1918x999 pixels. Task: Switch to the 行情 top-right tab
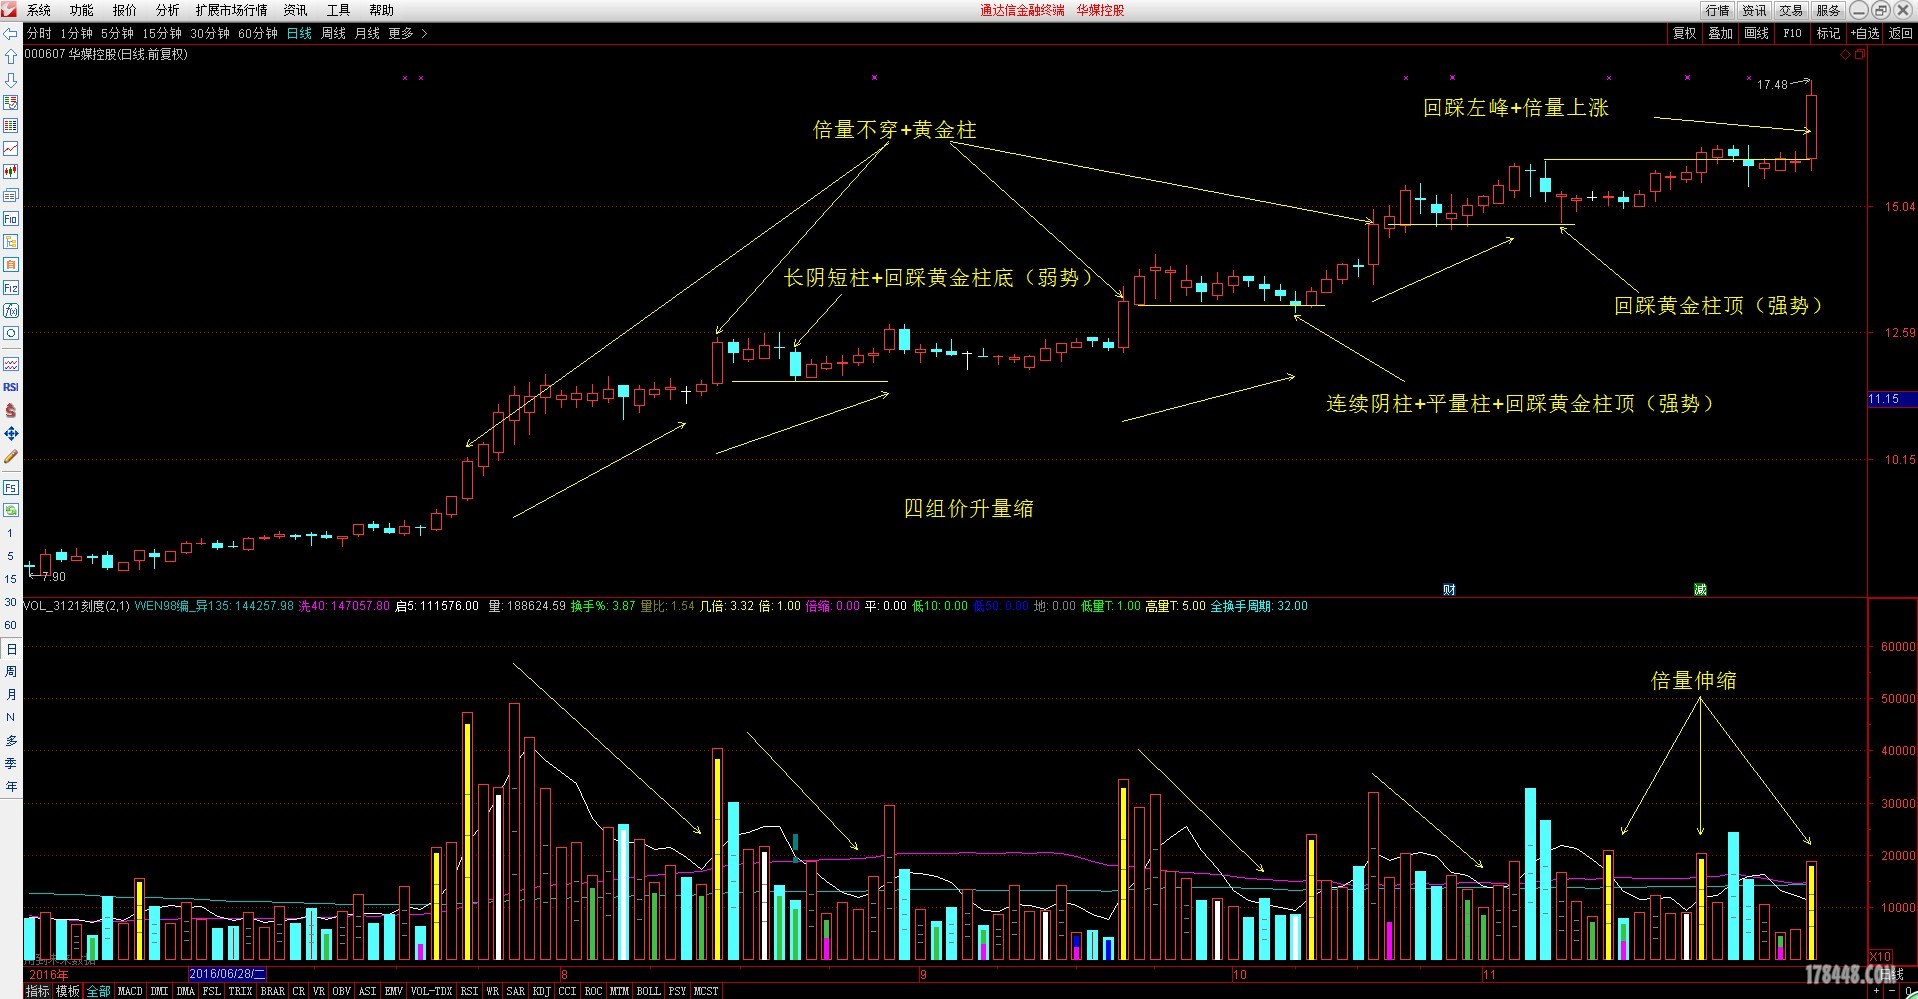(1718, 10)
